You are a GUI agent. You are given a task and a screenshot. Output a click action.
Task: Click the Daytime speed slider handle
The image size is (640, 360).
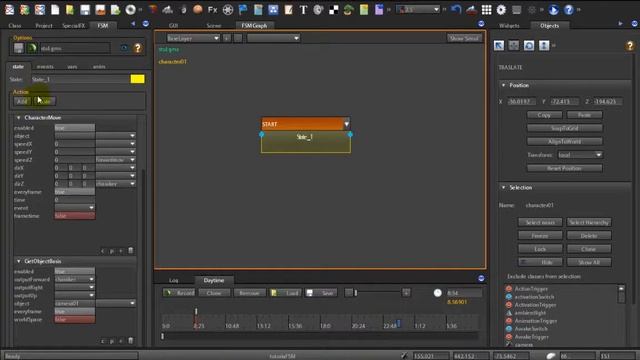click(x=356, y=293)
